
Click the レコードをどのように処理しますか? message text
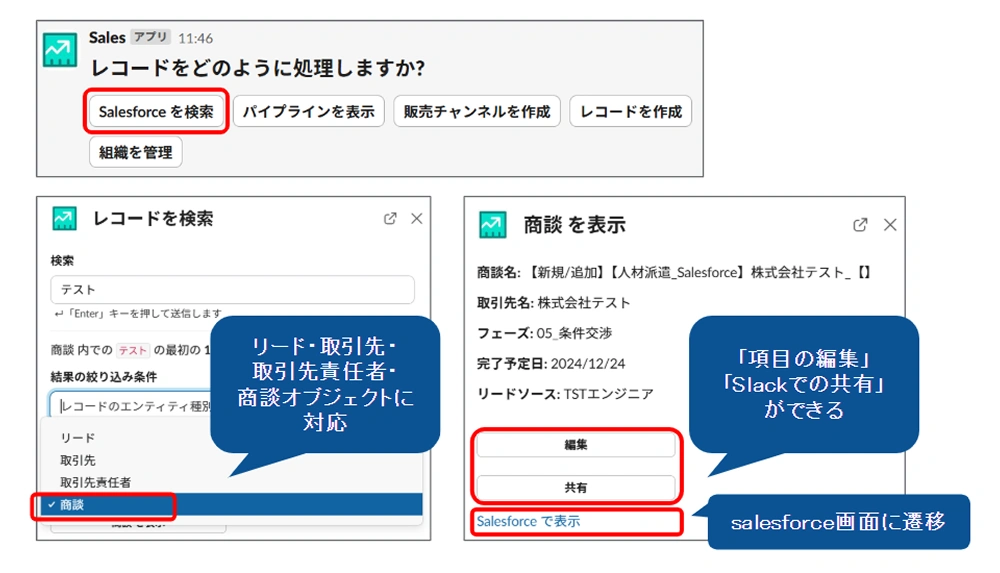[258, 68]
